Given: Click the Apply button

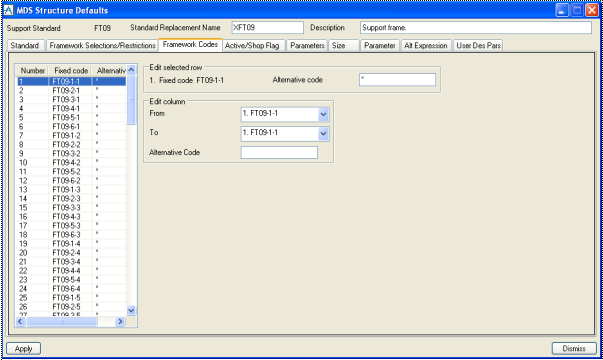Looking at the screenshot, I should tap(23, 348).
